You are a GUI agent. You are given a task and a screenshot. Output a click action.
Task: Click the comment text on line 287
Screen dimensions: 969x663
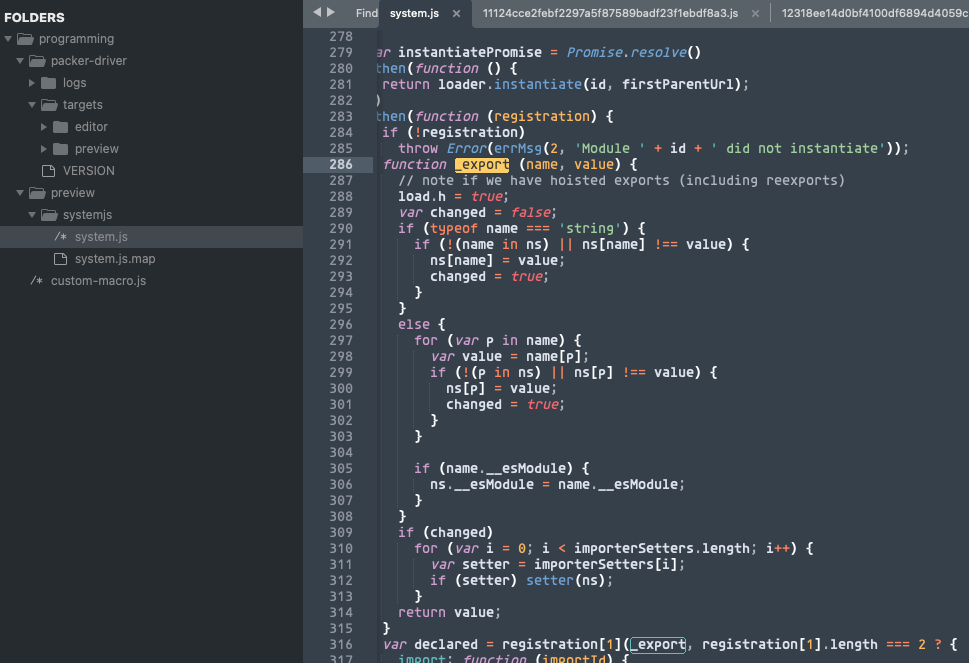[x=621, y=180]
